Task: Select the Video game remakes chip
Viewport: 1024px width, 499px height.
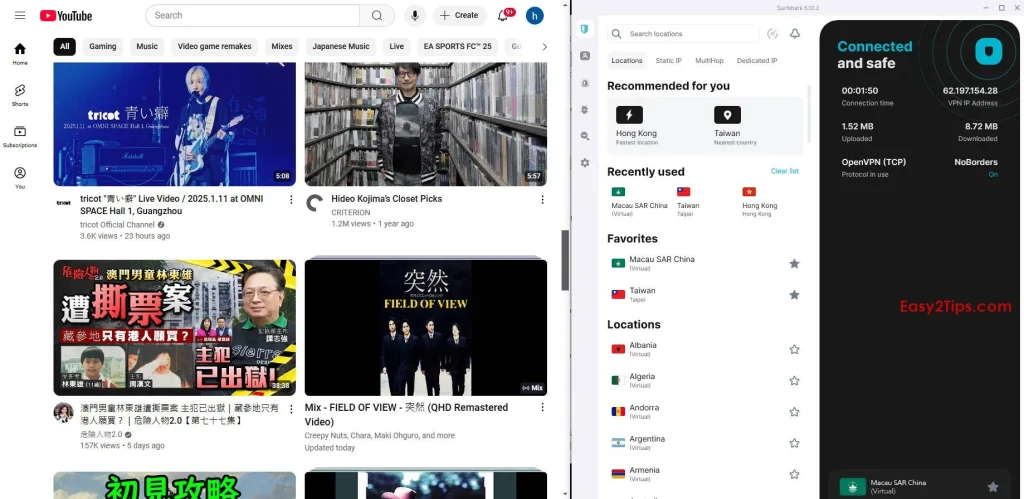Action: [214, 46]
